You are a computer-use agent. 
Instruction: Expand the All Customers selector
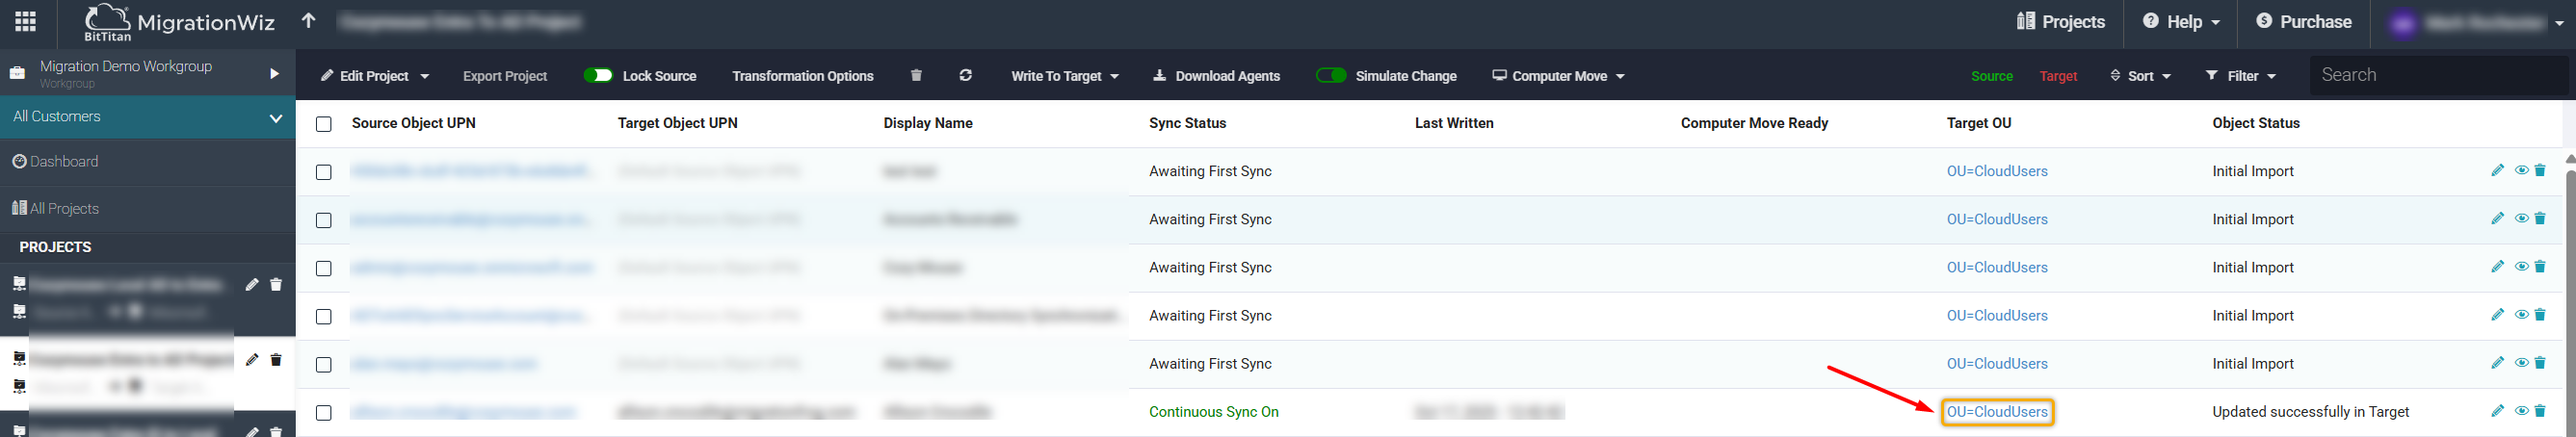pos(147,117)
